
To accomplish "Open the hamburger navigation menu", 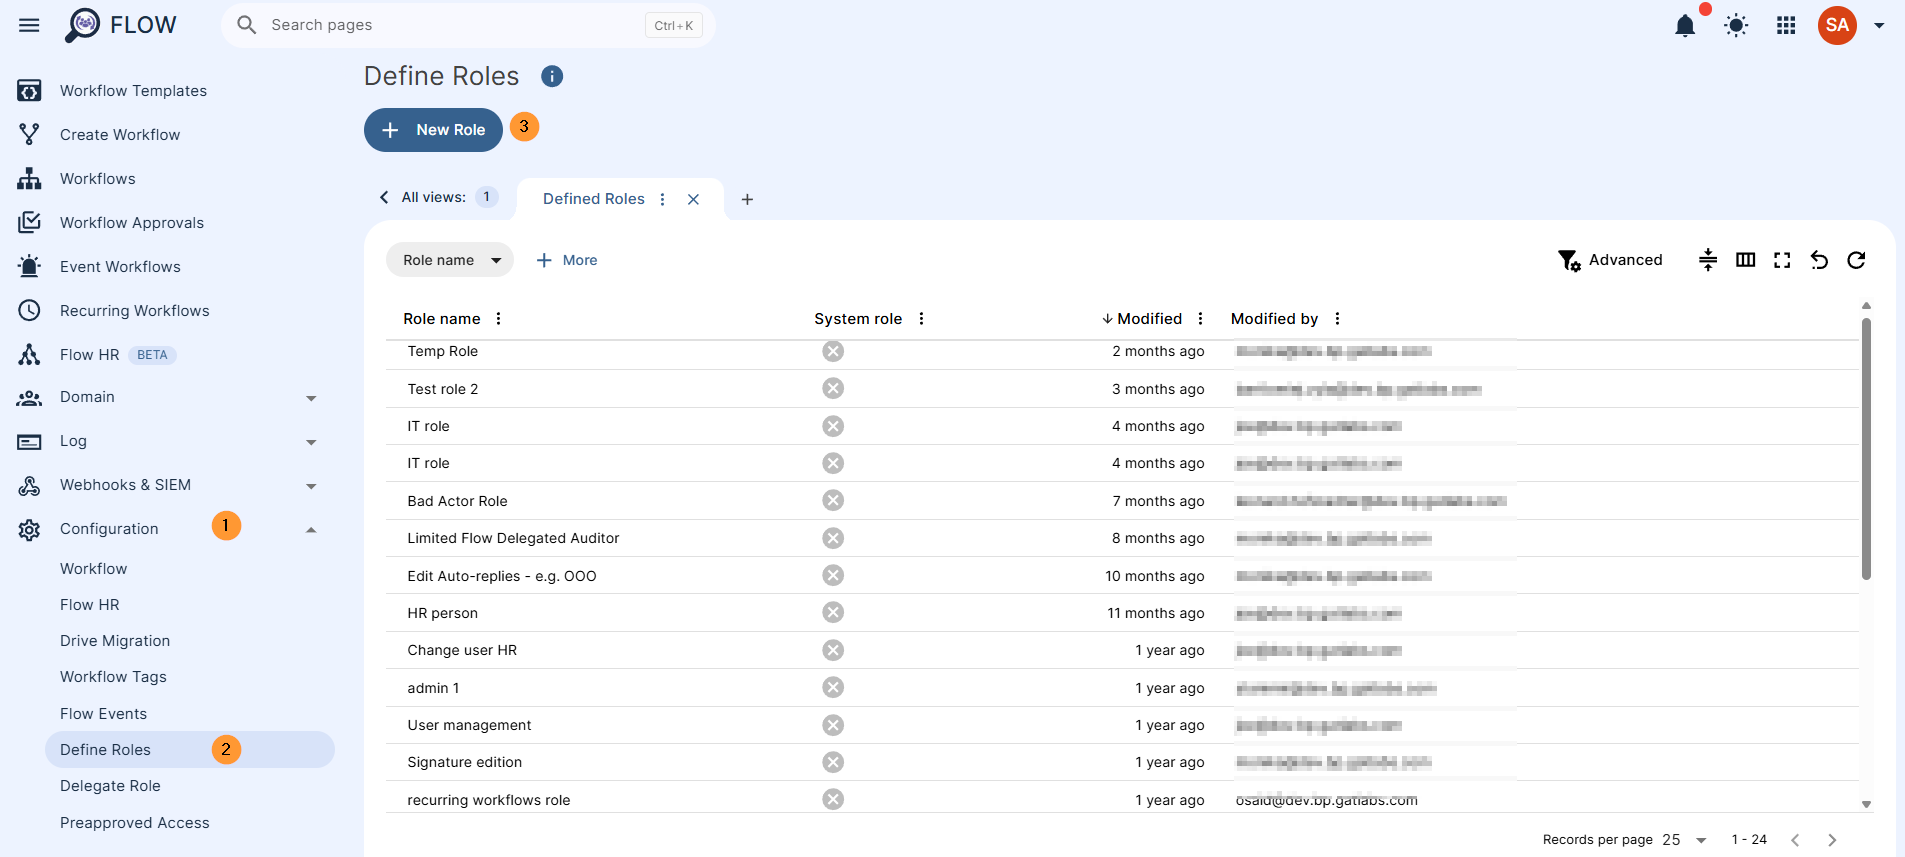I will point(29,25).
